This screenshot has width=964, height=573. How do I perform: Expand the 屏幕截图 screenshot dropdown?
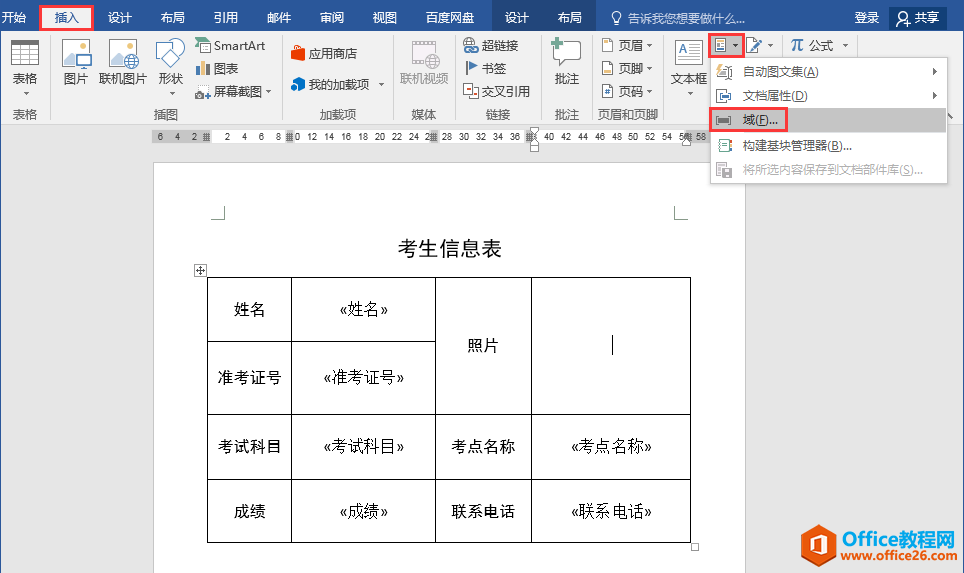tap(268, 91)
